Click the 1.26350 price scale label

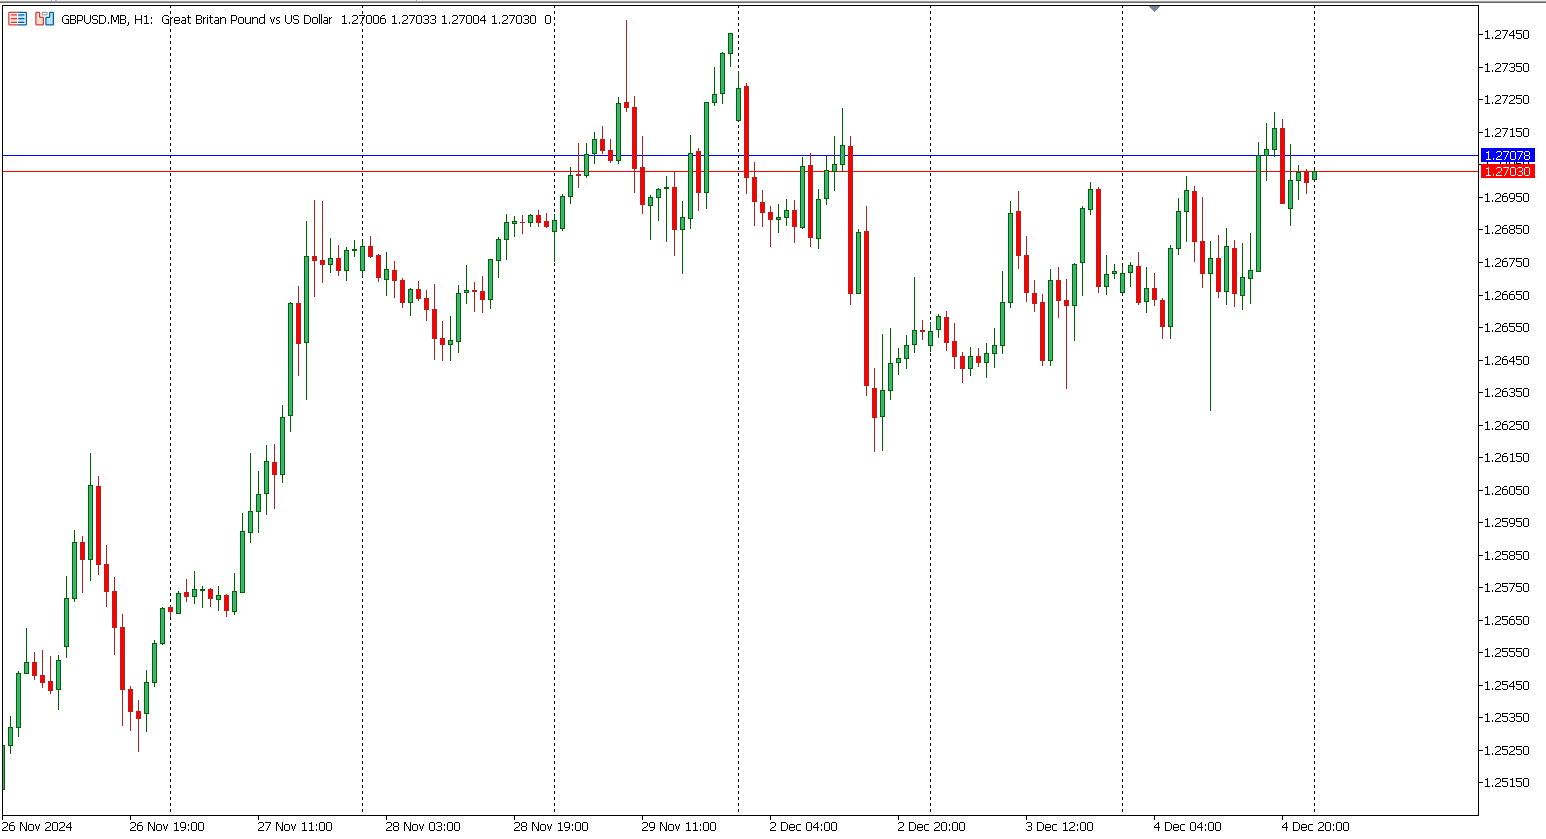(1507, 392)
